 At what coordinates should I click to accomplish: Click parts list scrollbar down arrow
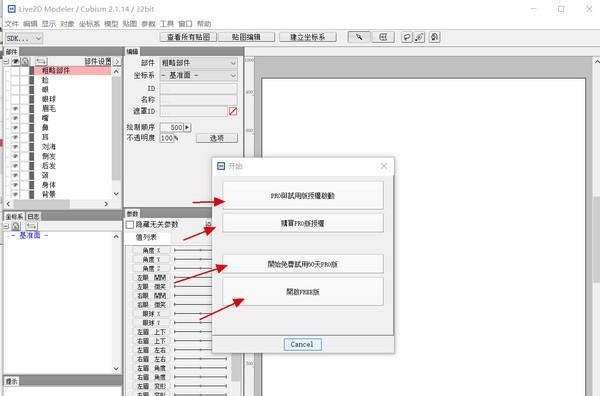pyautogui.click(x=116, y=194)
